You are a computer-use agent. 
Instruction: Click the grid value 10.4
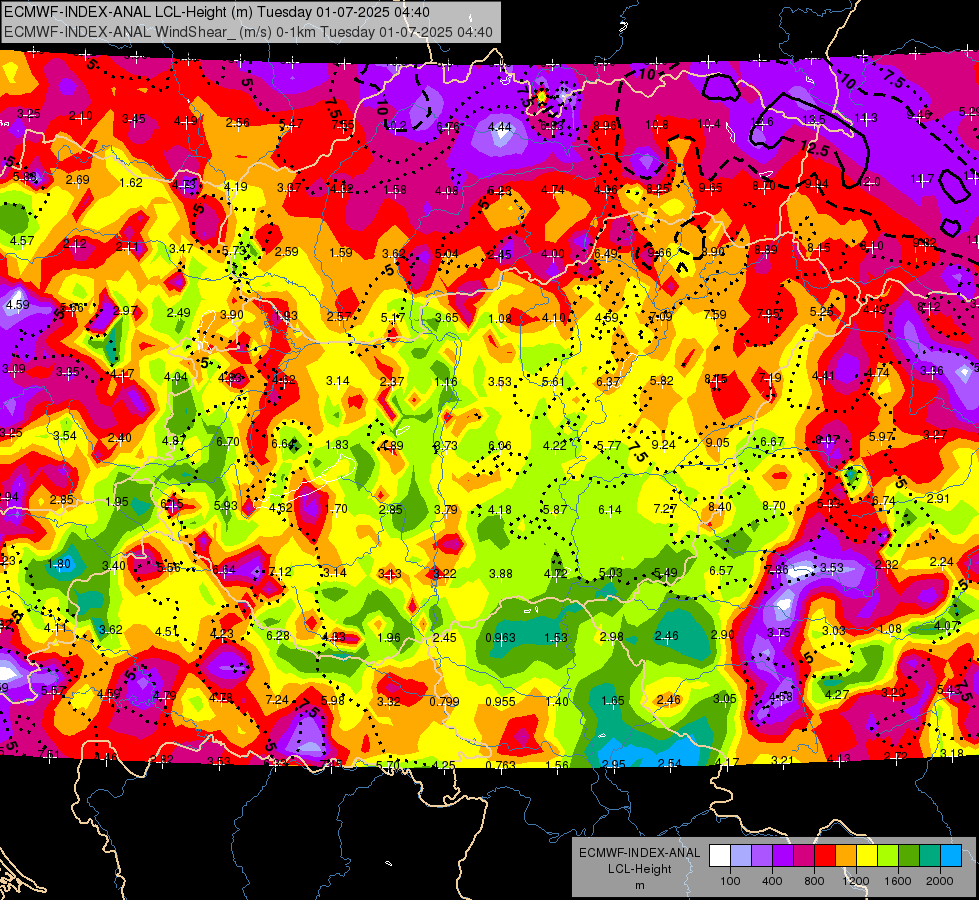[x=709, y=124]
